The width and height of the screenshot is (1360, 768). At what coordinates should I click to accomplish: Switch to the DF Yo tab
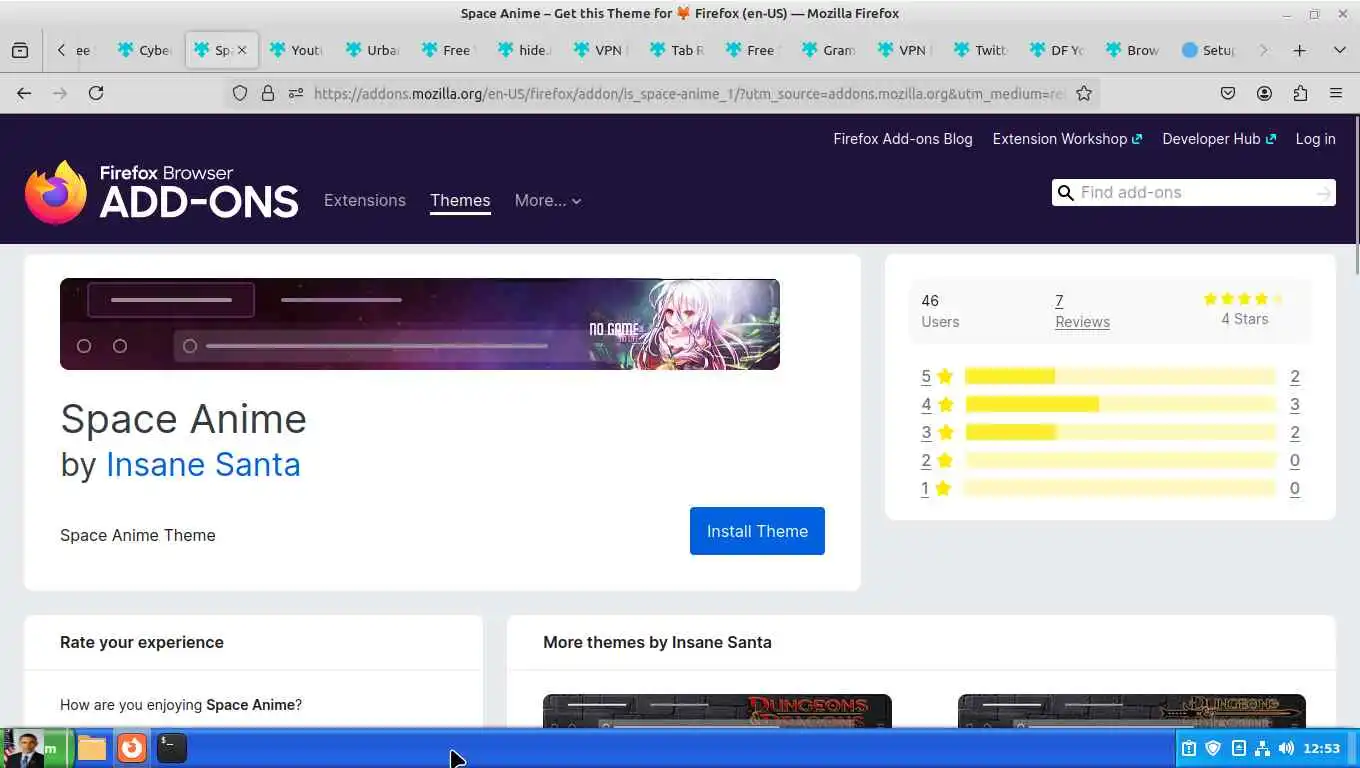[x=1057, y=50]
